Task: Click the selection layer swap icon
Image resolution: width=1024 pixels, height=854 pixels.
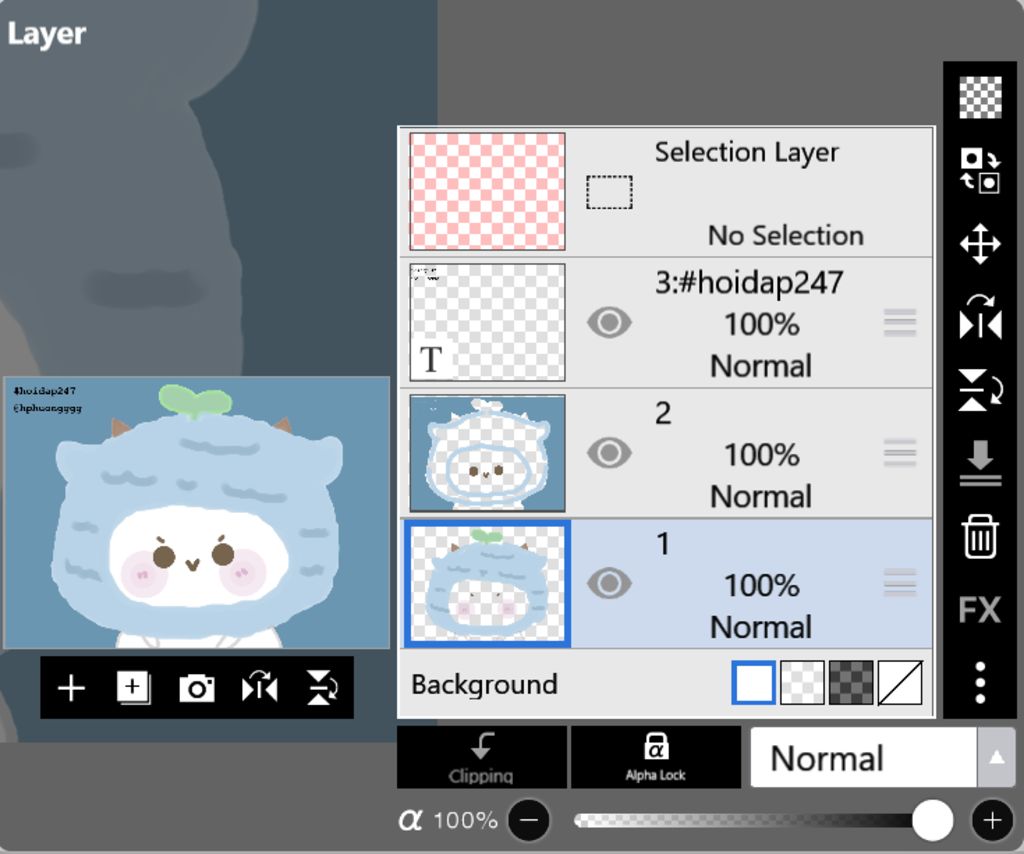Action: pyautogui.click(x=980, y=170)
